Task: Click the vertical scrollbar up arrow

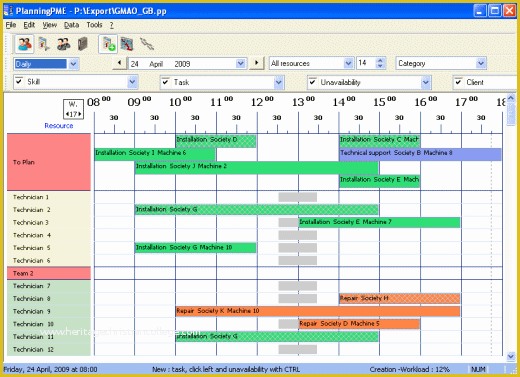Action: pos(511,98)
